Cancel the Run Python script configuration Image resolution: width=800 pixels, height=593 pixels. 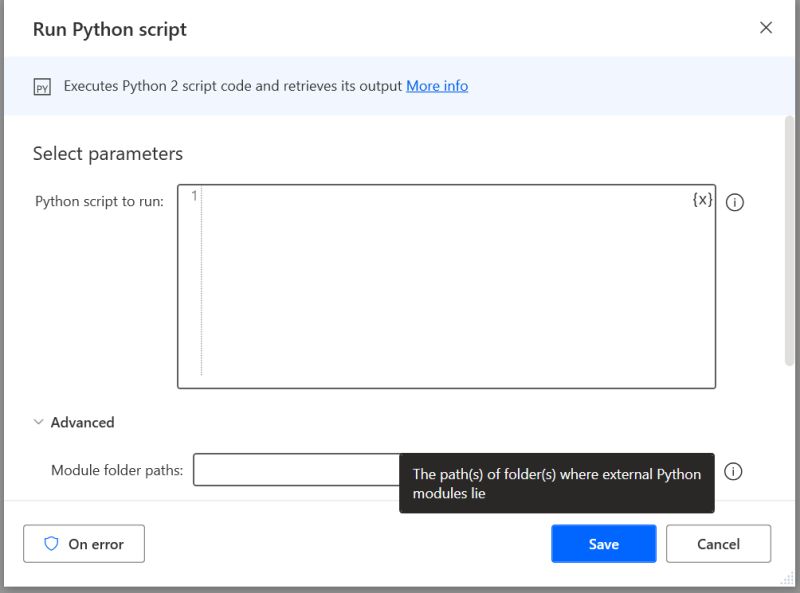(x=718, y=543)
